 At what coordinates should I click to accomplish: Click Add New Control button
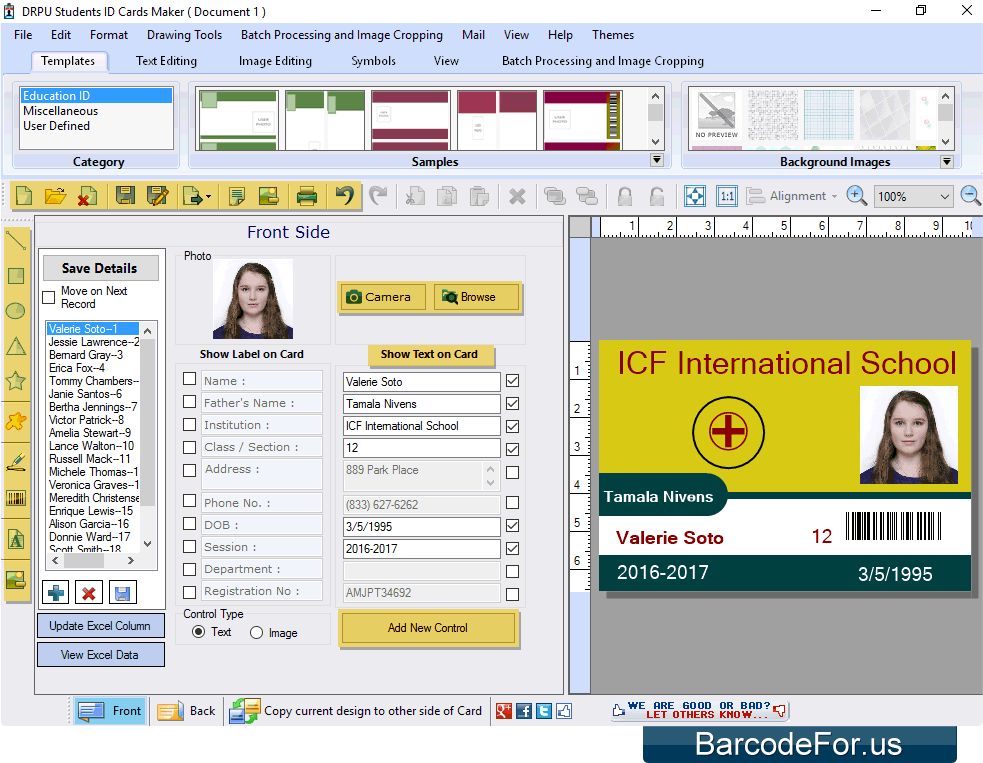pyautogui.click(x=428, y=628)
